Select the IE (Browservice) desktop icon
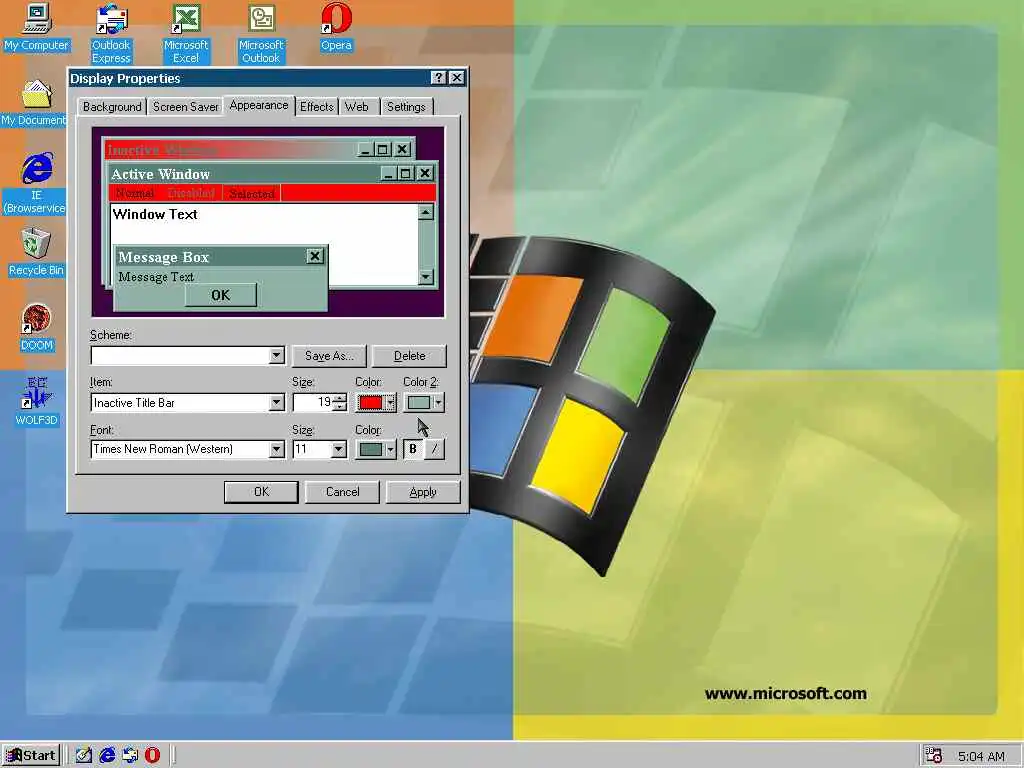 pos(36,184)
